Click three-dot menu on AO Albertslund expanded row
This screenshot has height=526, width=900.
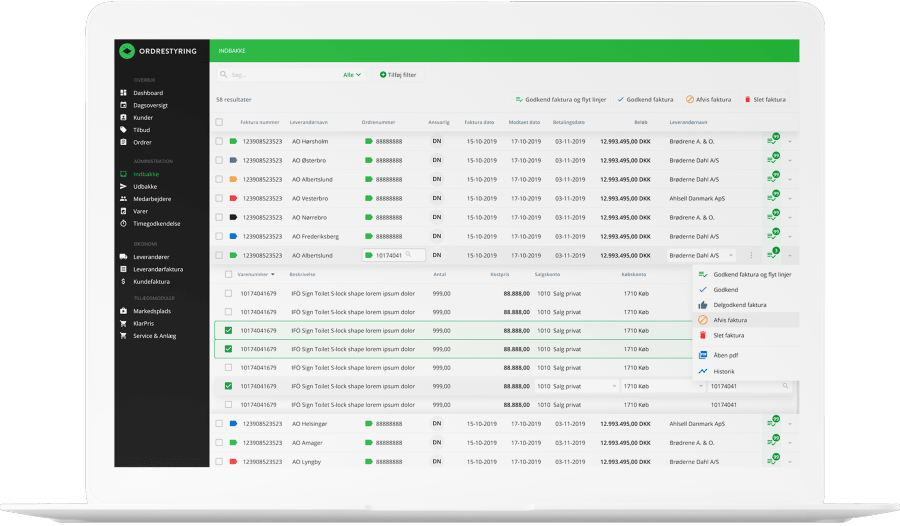pyautogui.click(x=751, y=256)
